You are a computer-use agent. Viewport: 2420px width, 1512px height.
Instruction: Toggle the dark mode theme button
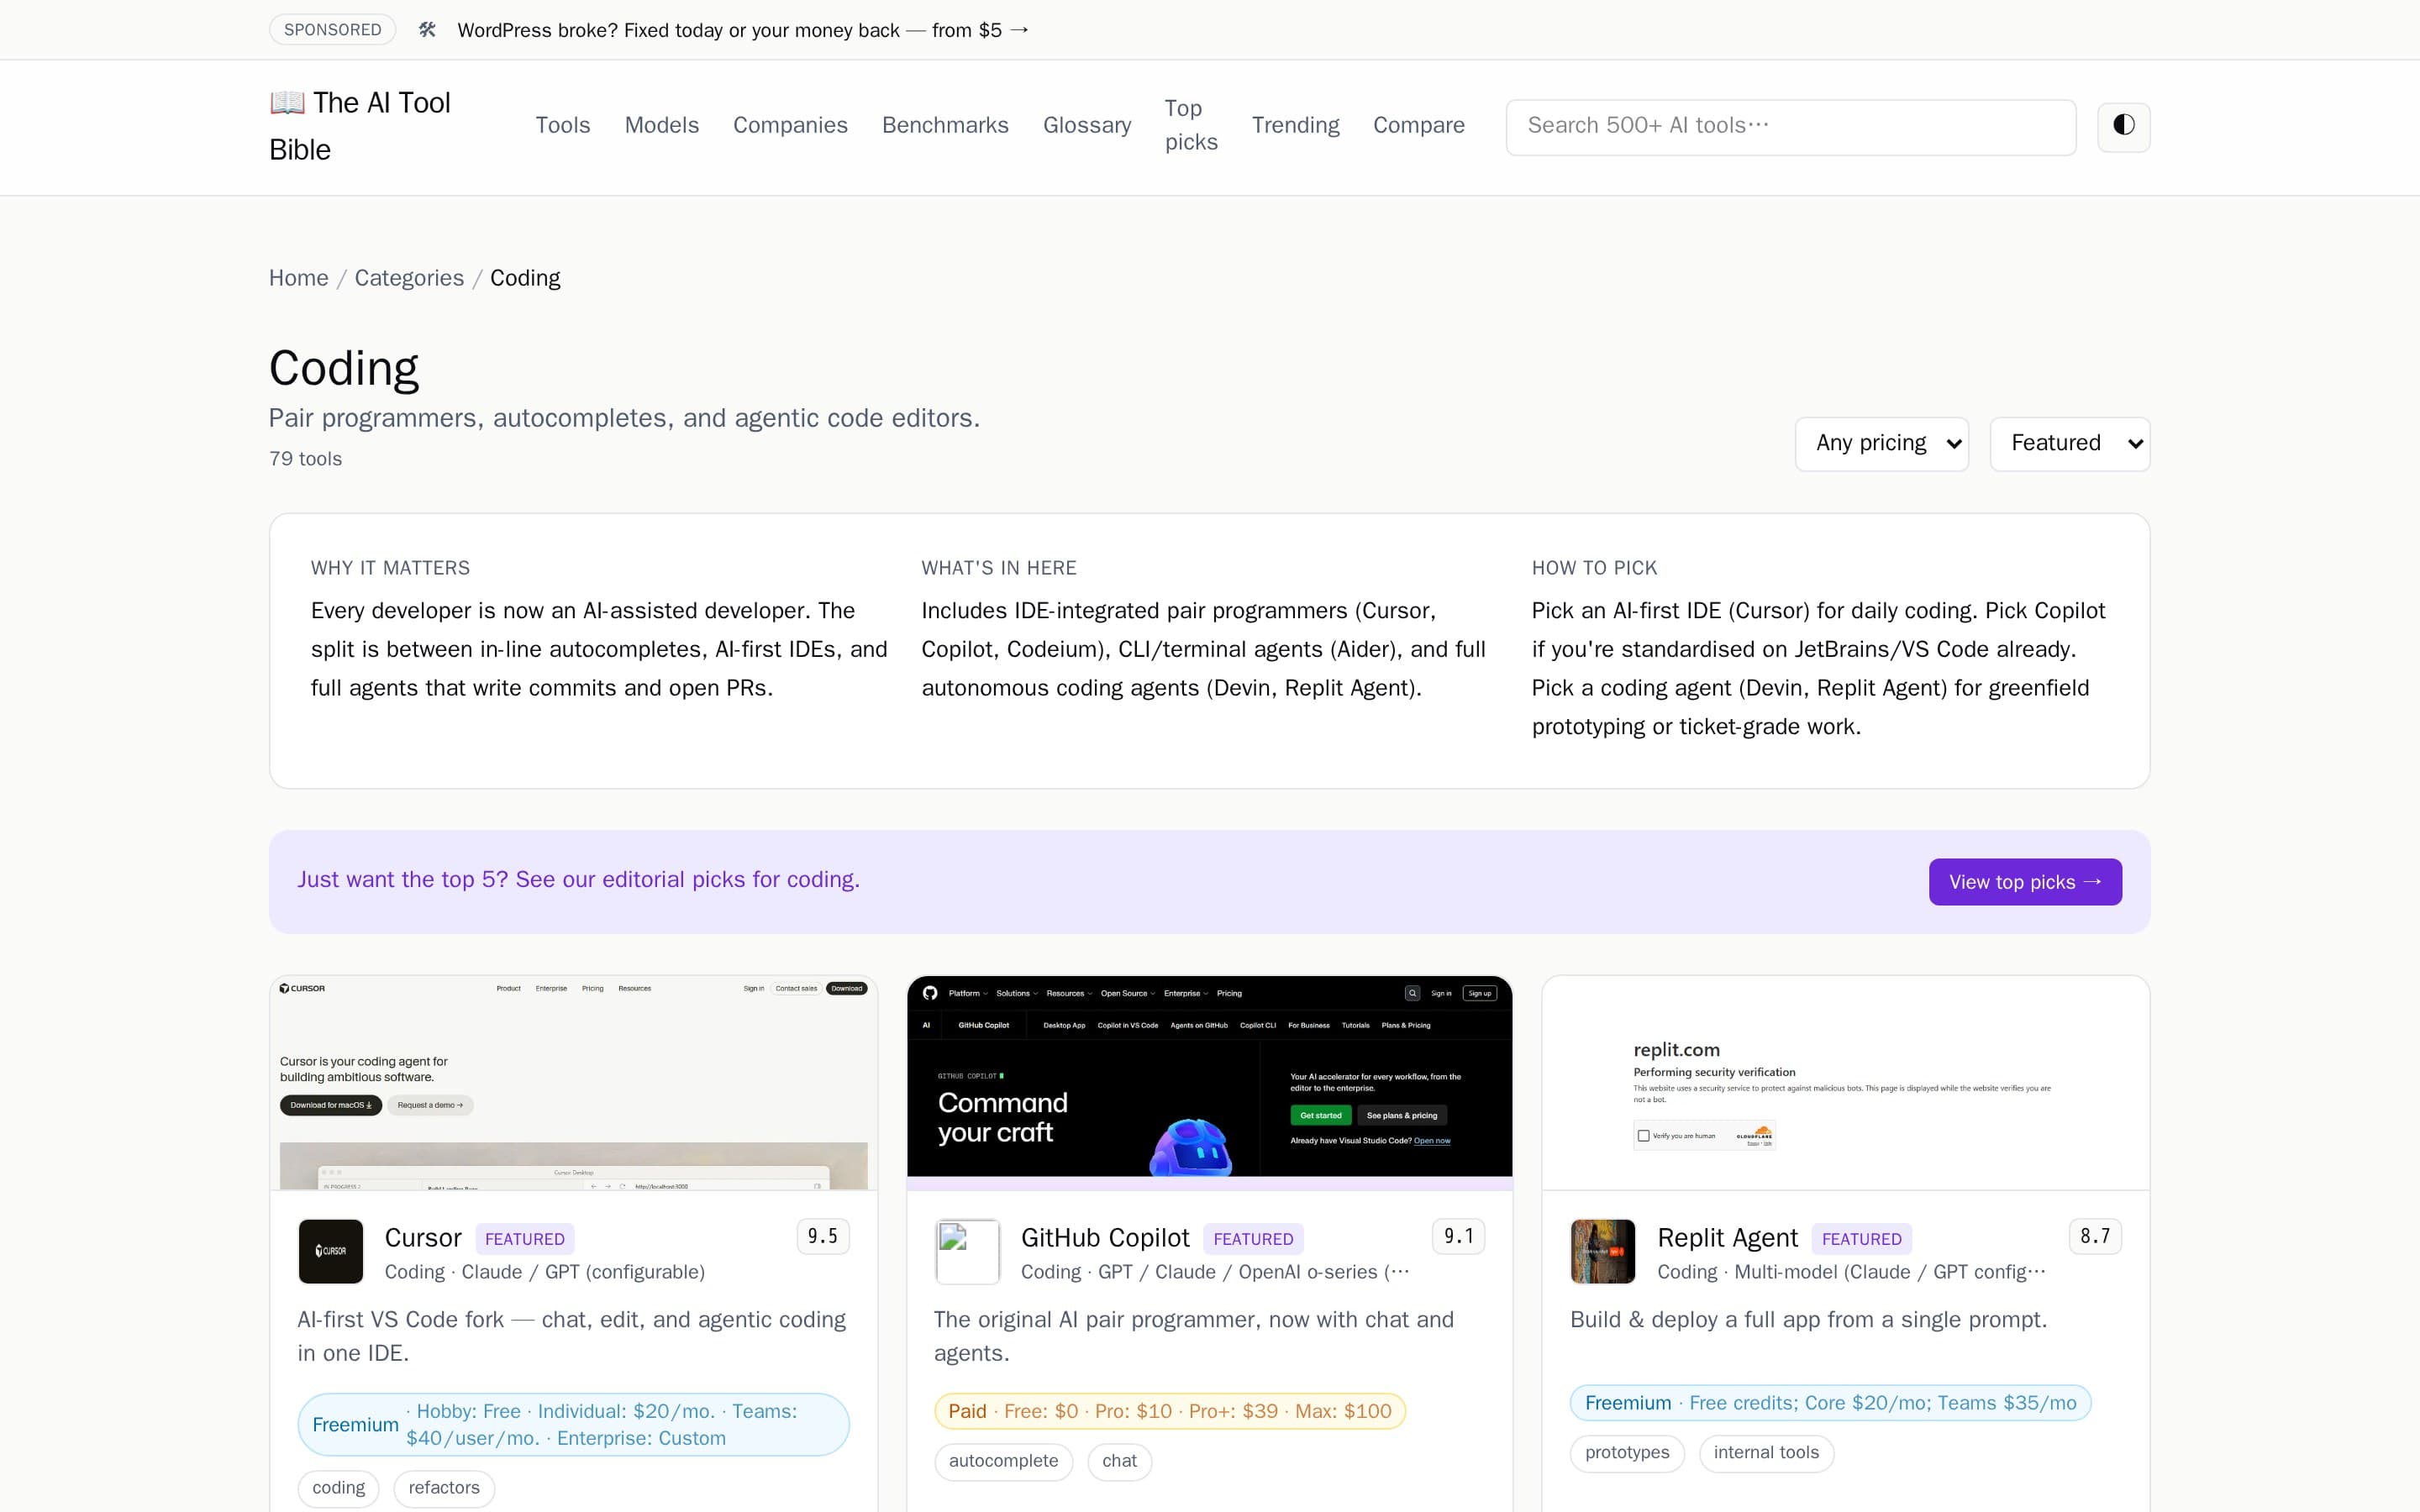pyautogui.click(x=2123, y=126)
